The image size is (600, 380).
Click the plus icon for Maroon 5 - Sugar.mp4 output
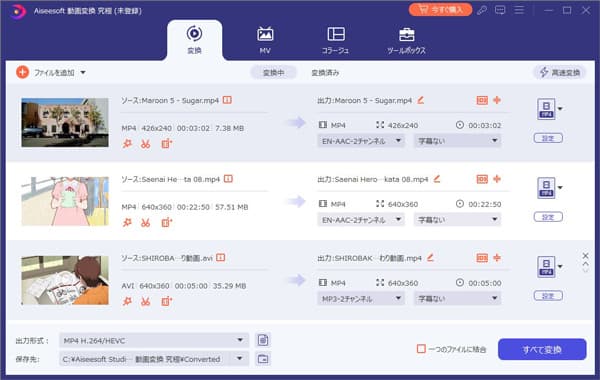(x=497, y=100)
